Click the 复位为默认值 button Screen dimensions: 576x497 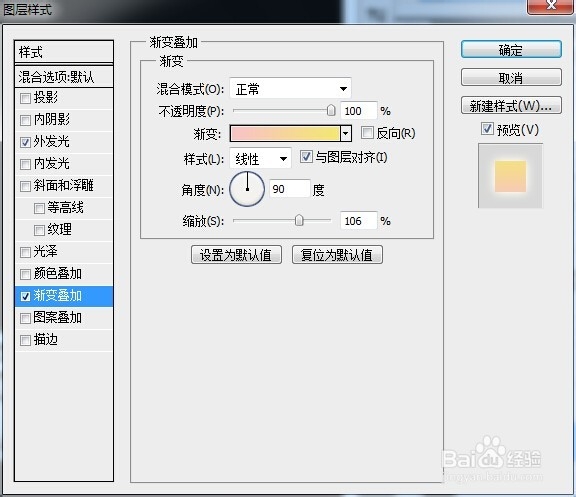[337, 255]
